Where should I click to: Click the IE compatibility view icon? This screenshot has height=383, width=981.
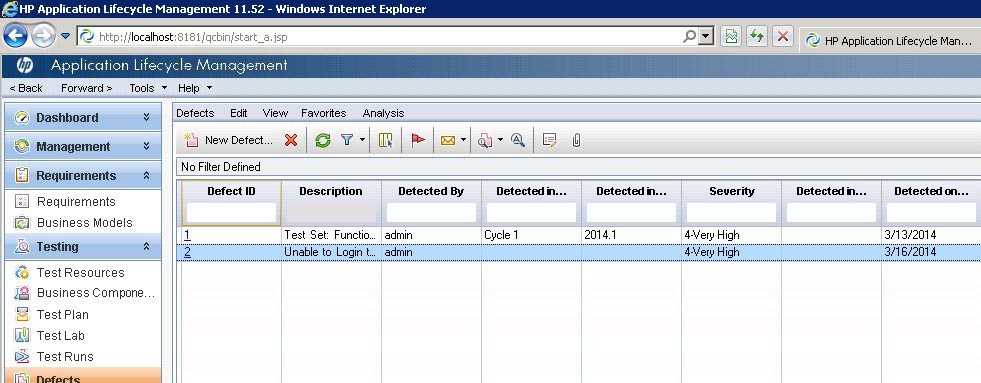tap(731, 36)
